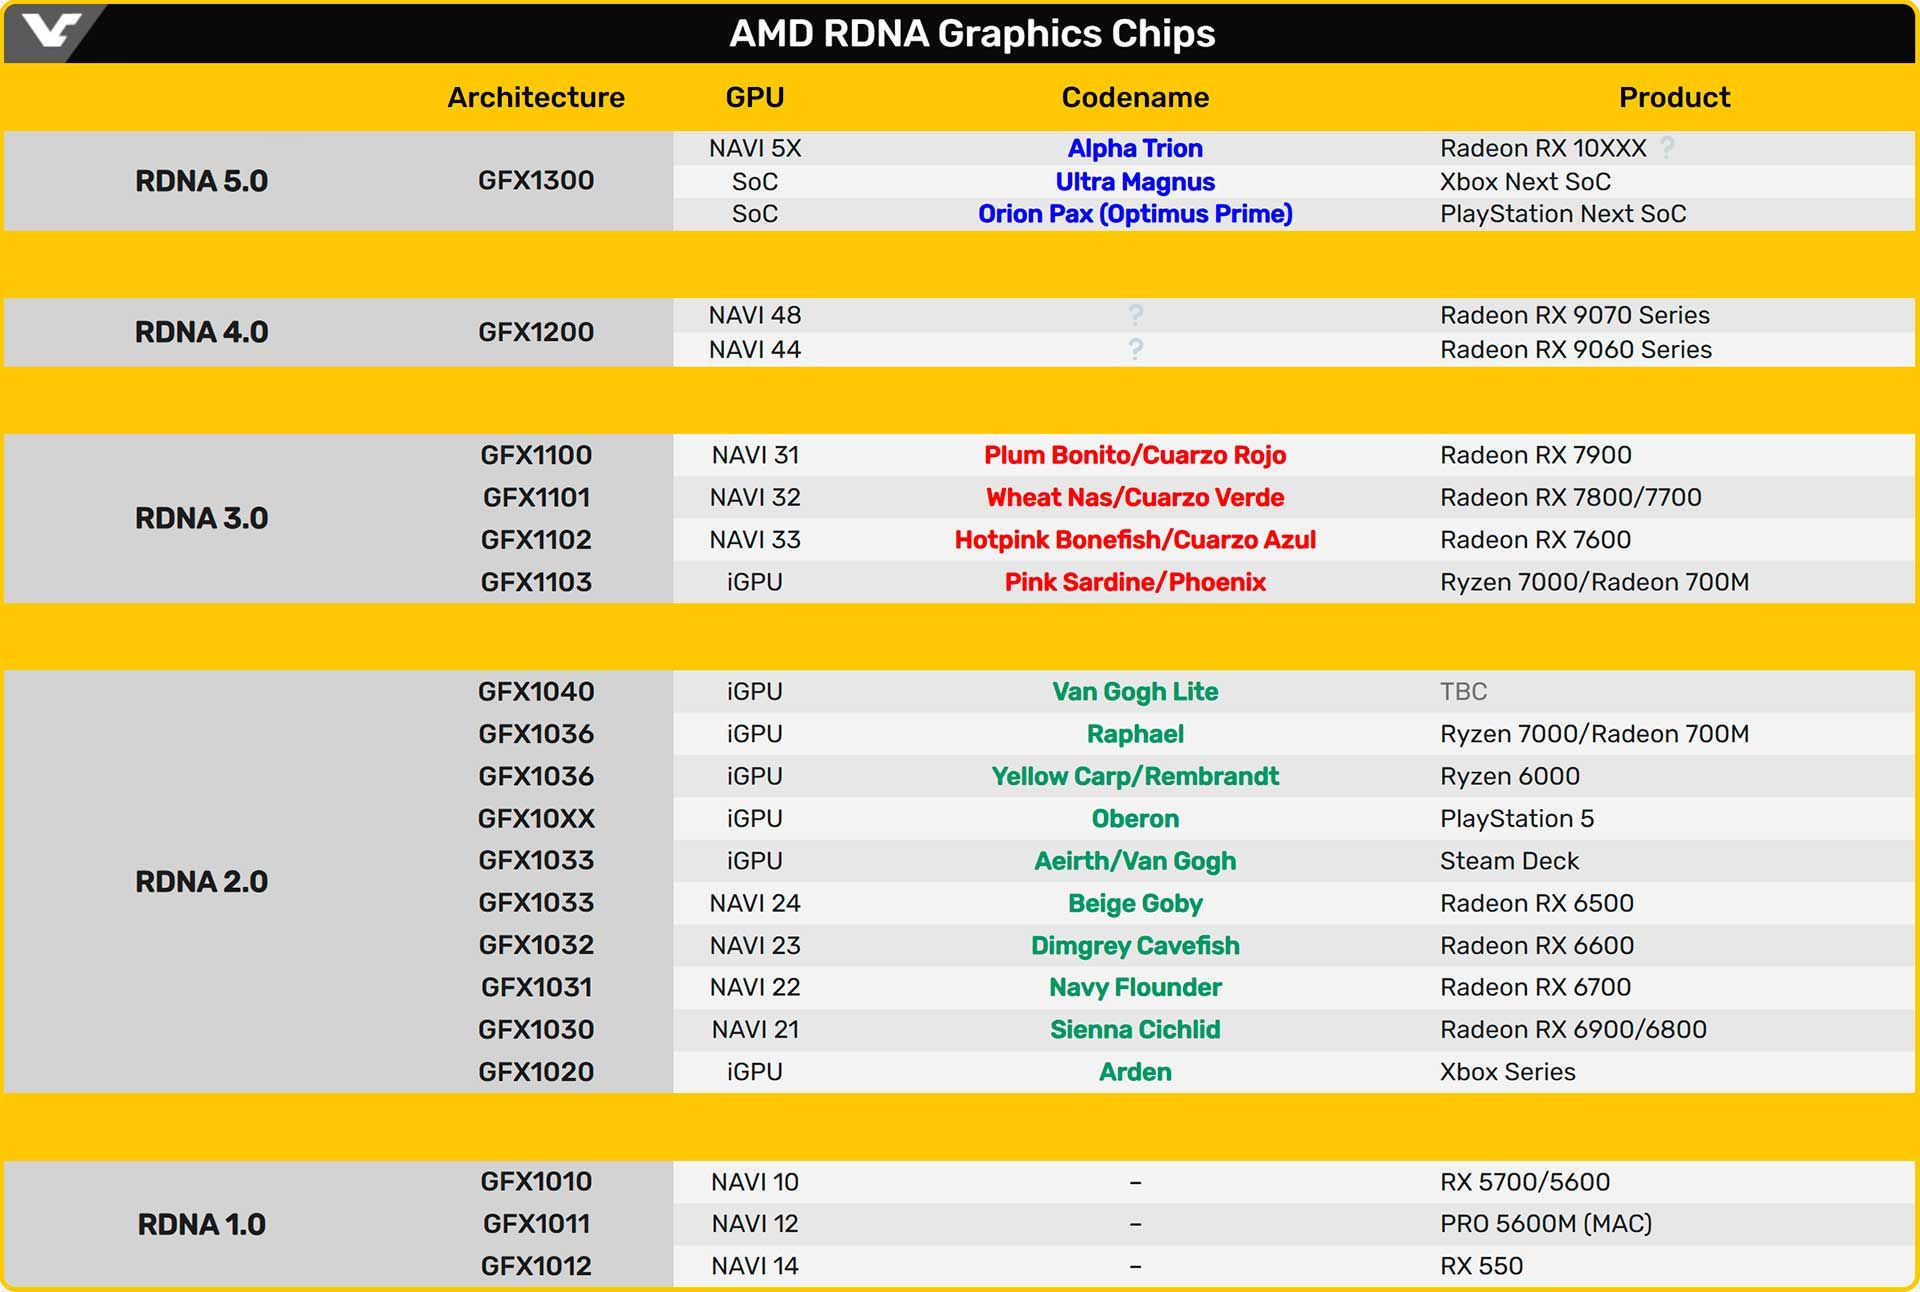Click the Architecture column header
Viewport: 1920px width, 1292px height.
tap(536, 97)
